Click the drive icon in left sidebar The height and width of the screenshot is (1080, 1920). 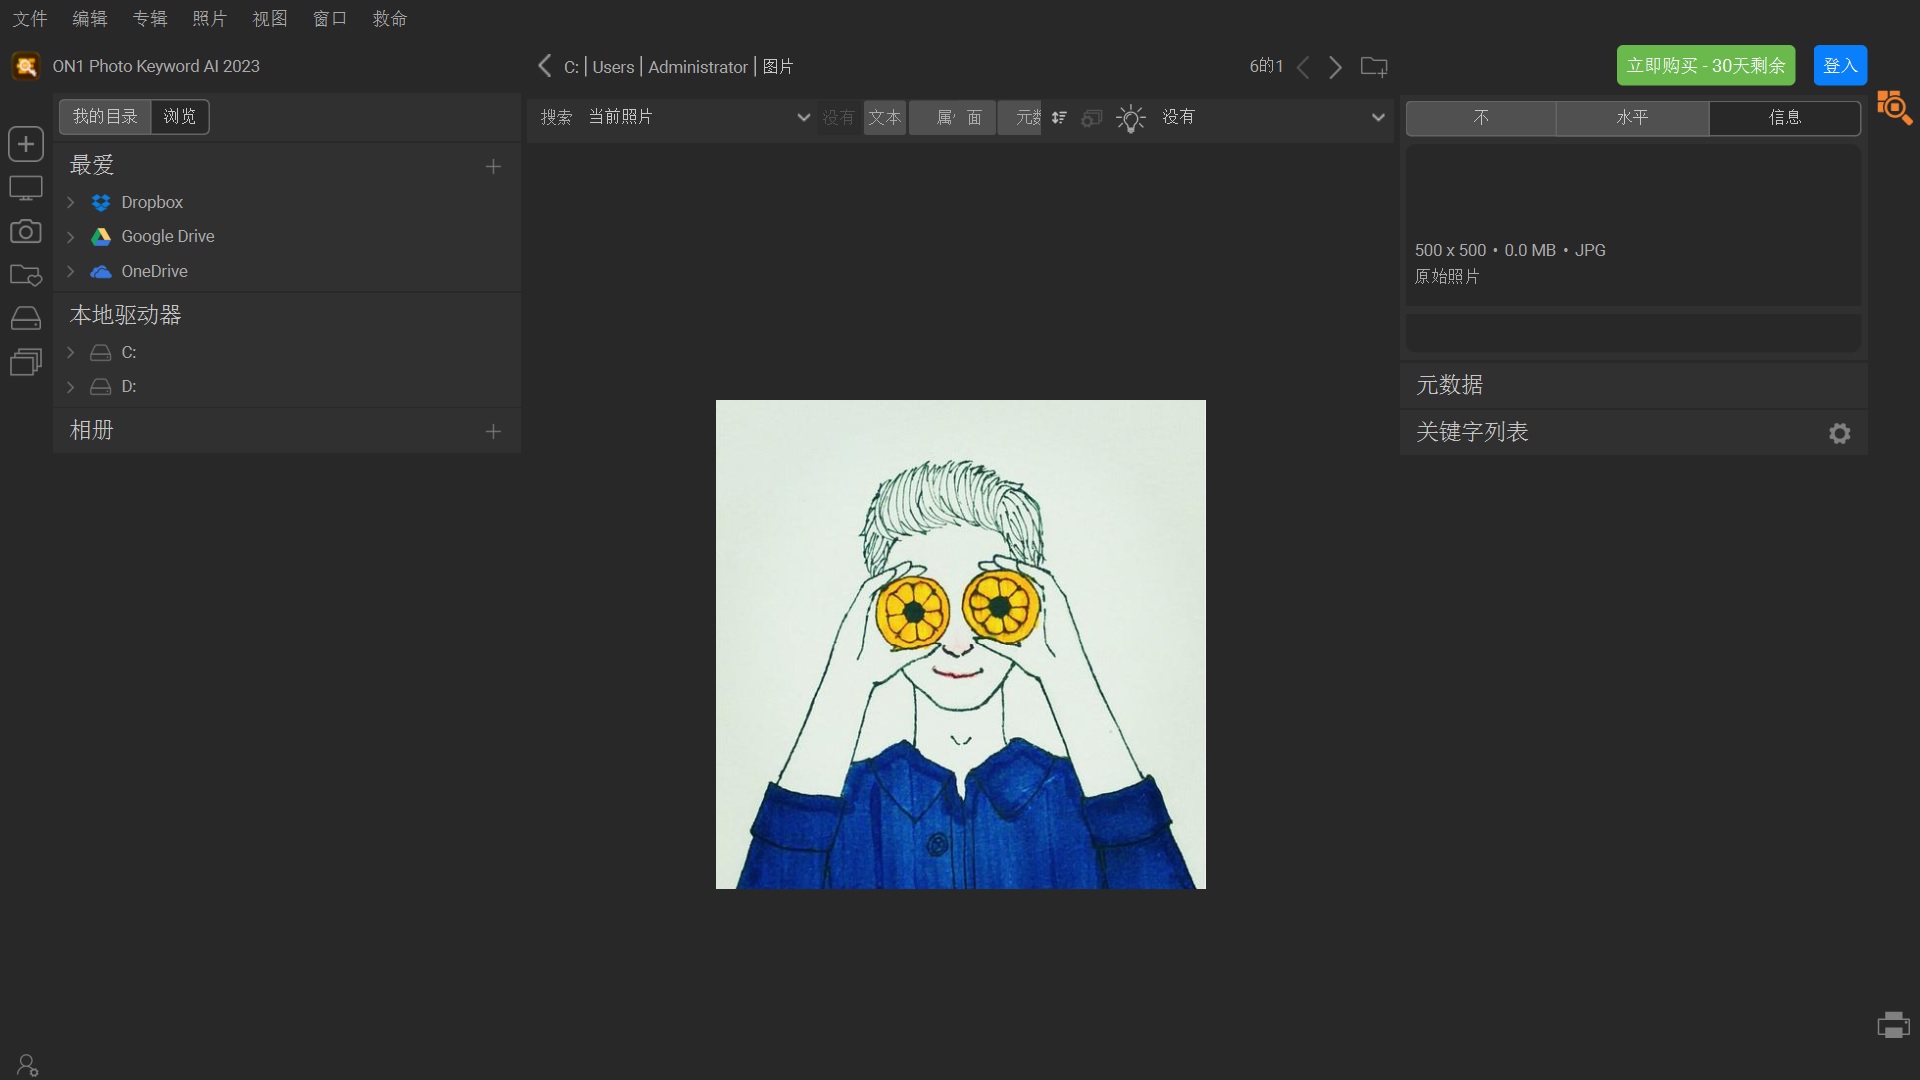[x=26, y=318]
